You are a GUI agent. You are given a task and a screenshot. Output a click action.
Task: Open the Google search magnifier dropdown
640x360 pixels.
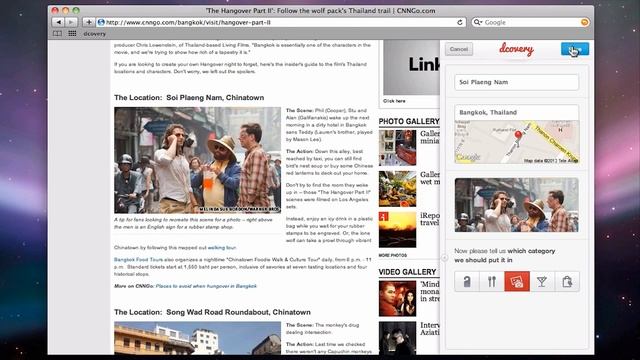[x=478, y=22]
